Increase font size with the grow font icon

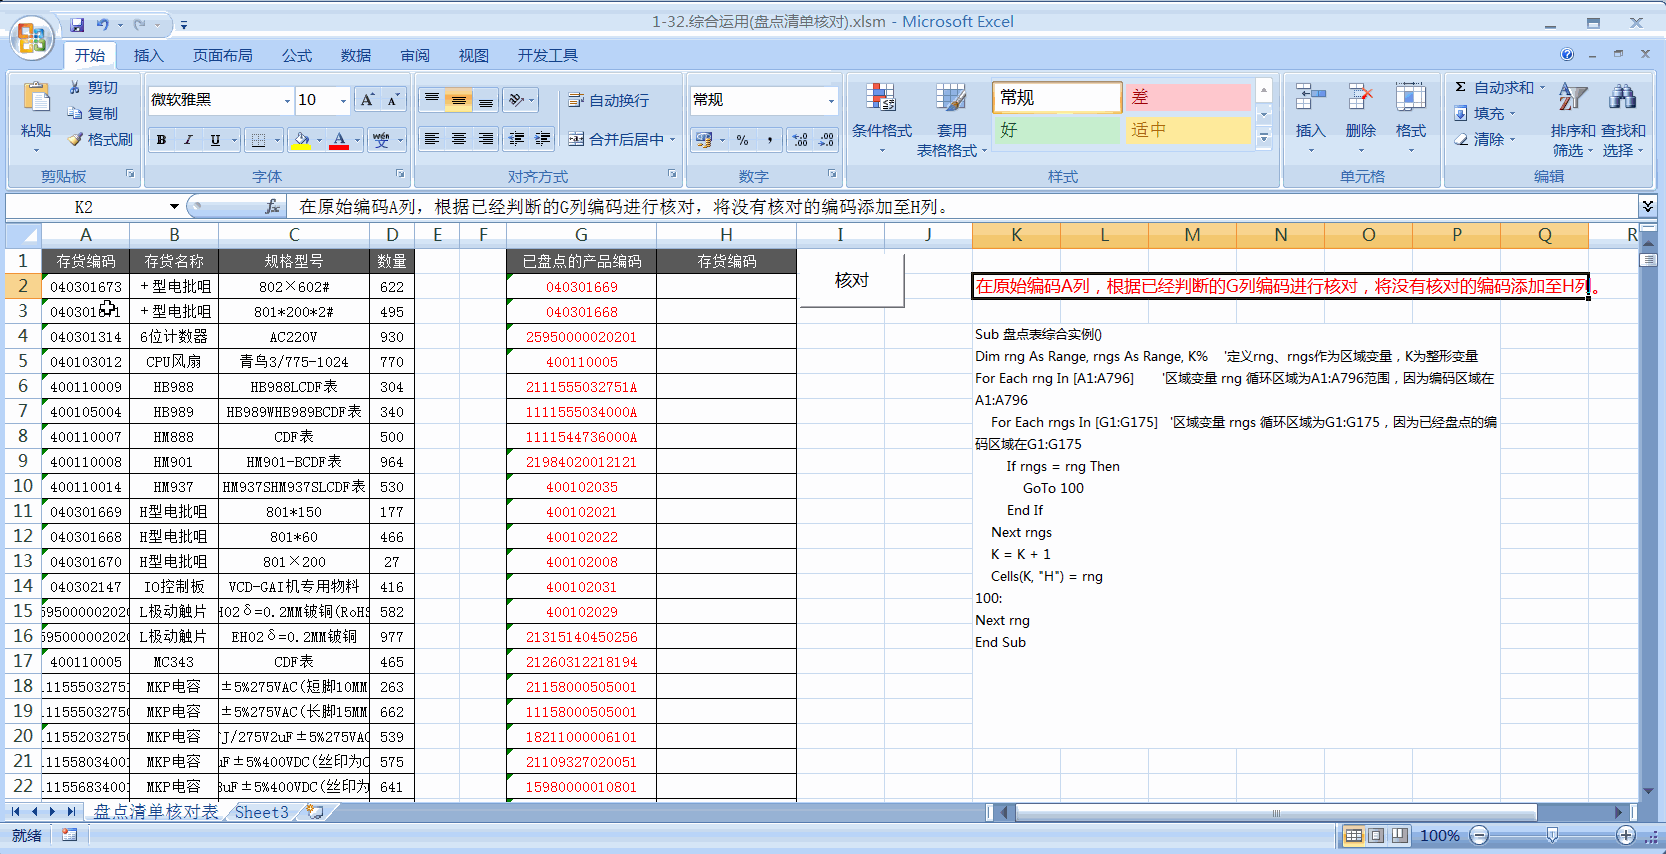[x=367, y=100]
